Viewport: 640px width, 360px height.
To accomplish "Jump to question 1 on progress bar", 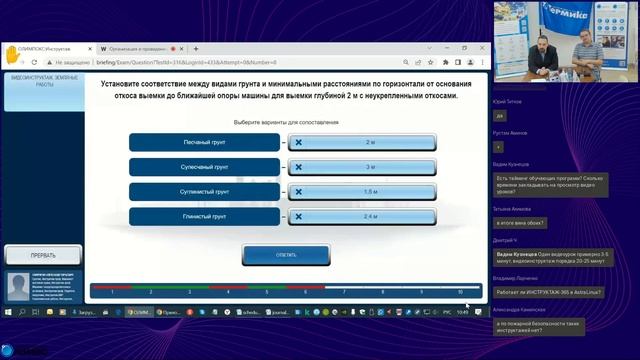I will pyautogui.click(x=112, y=292).
